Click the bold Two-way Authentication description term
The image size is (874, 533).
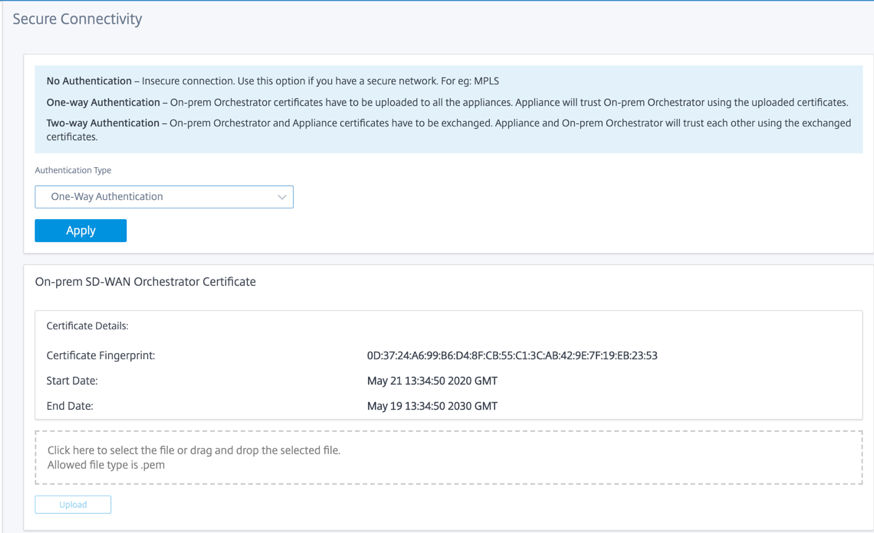[103, 123]
